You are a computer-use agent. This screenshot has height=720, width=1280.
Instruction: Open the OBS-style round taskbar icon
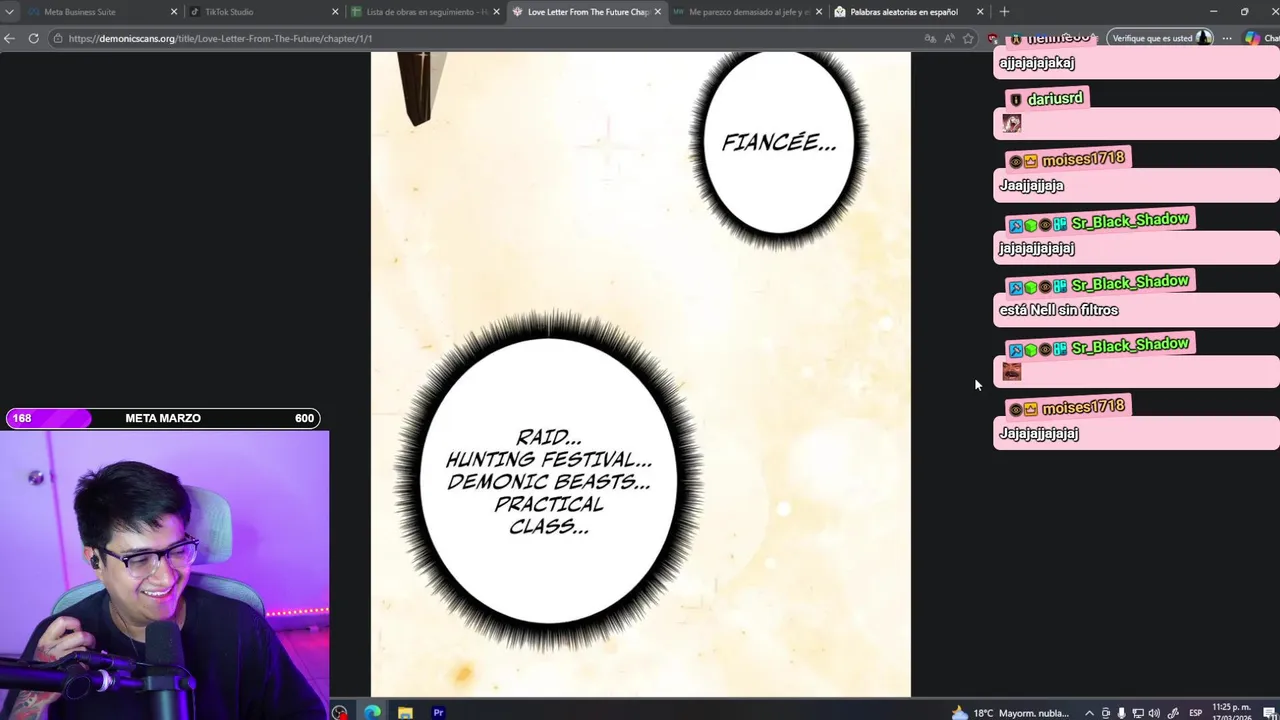340,713
